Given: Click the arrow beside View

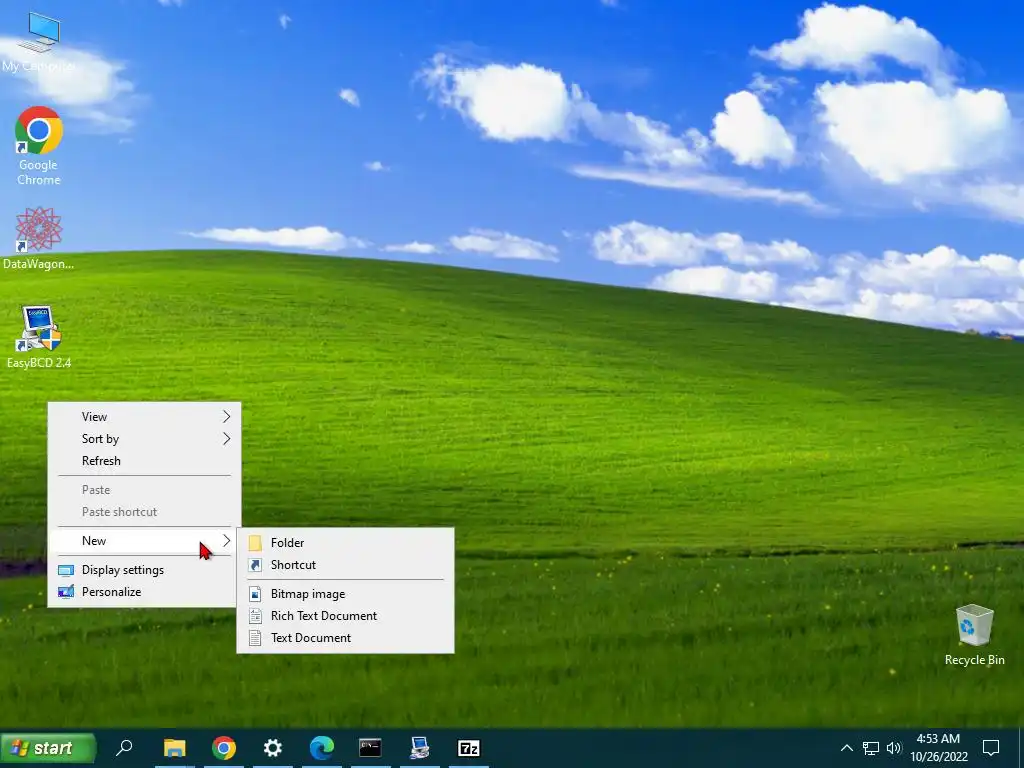Looking at the screenshot, I should click(227, 417).
